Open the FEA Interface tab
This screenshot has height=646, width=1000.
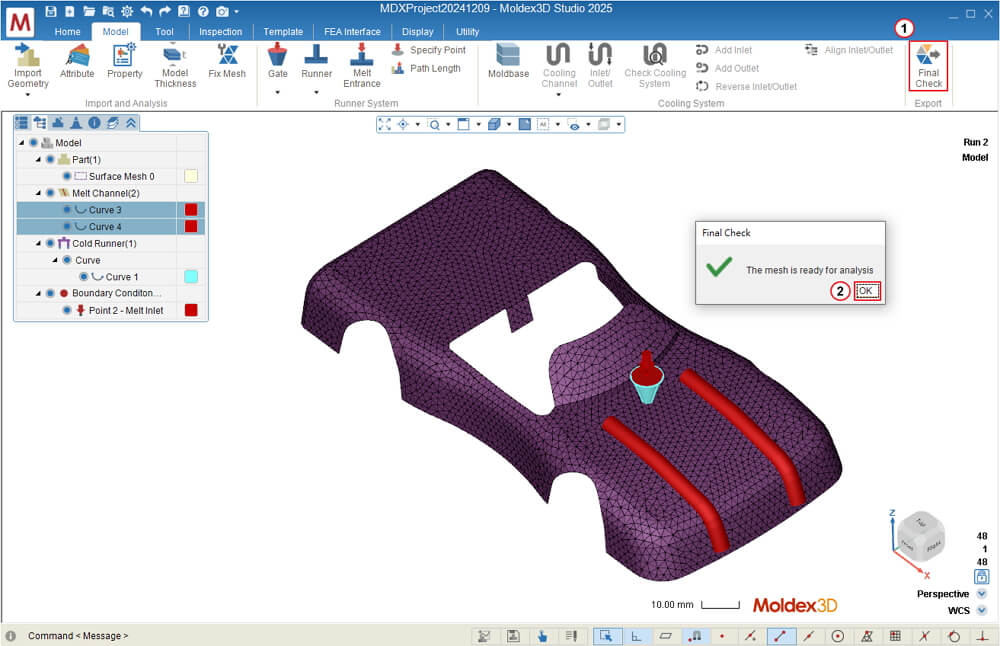(352, 32)
